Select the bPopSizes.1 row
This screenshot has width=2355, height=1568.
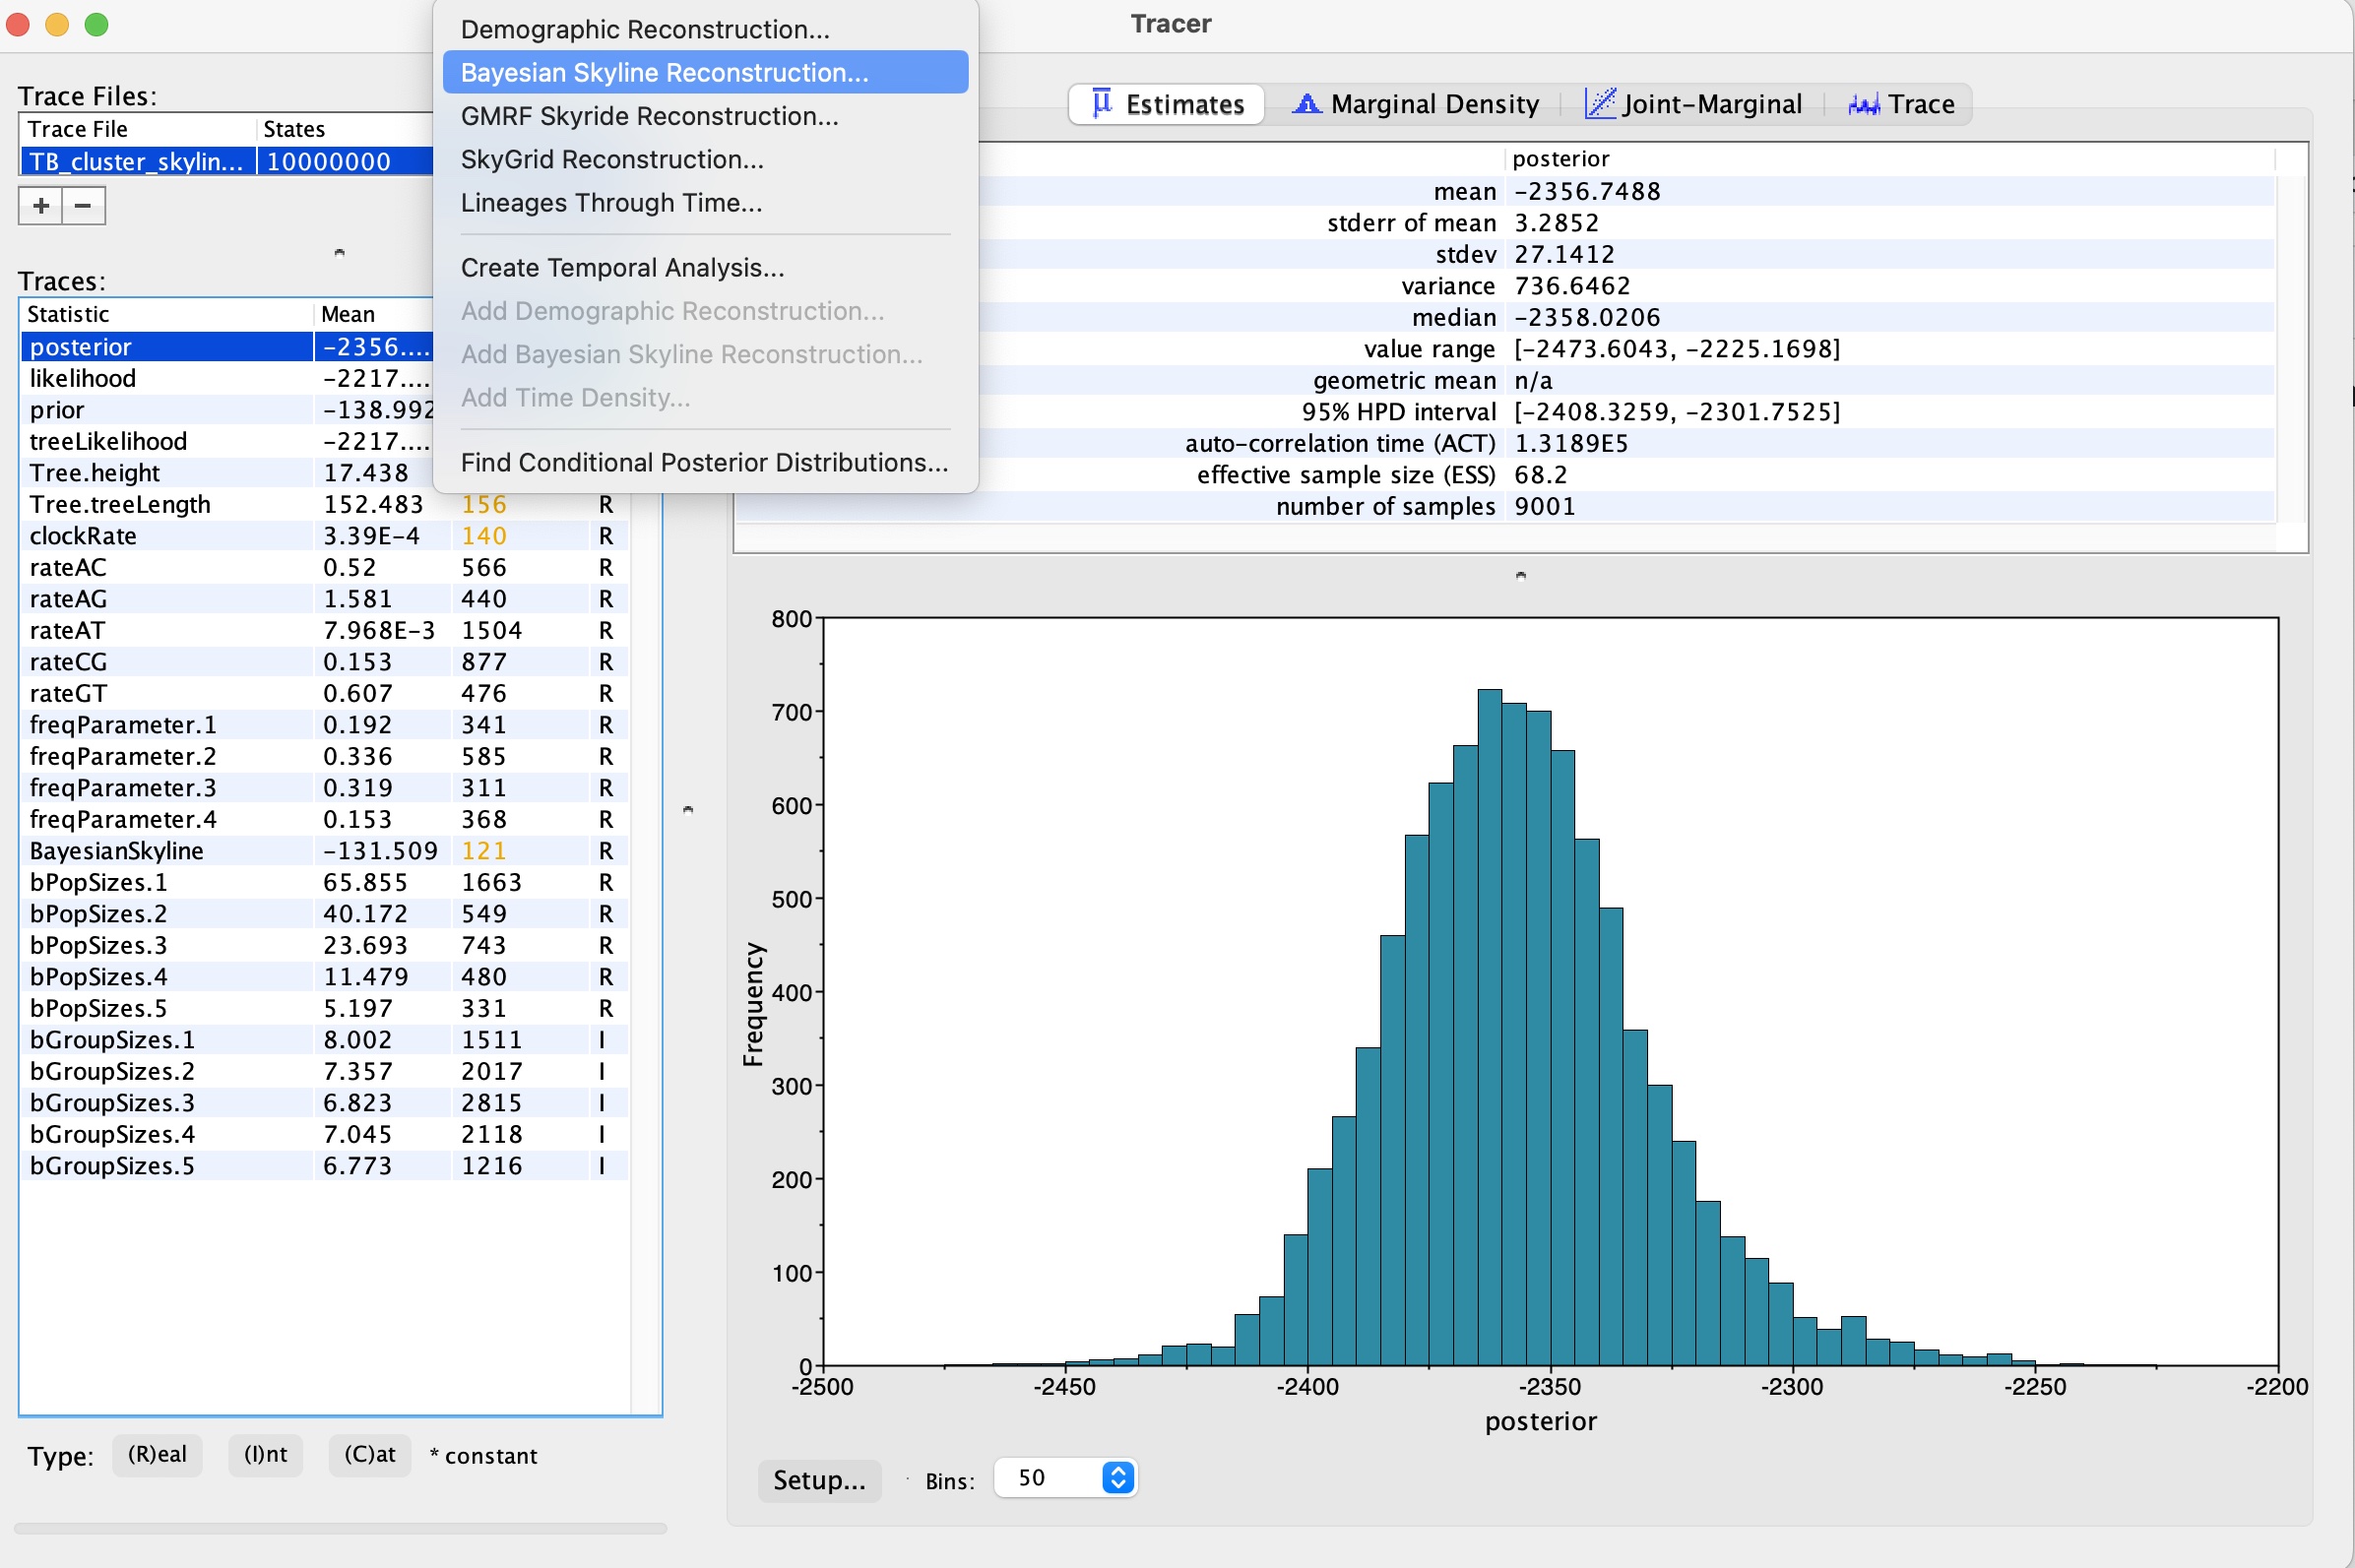(324, 882)
